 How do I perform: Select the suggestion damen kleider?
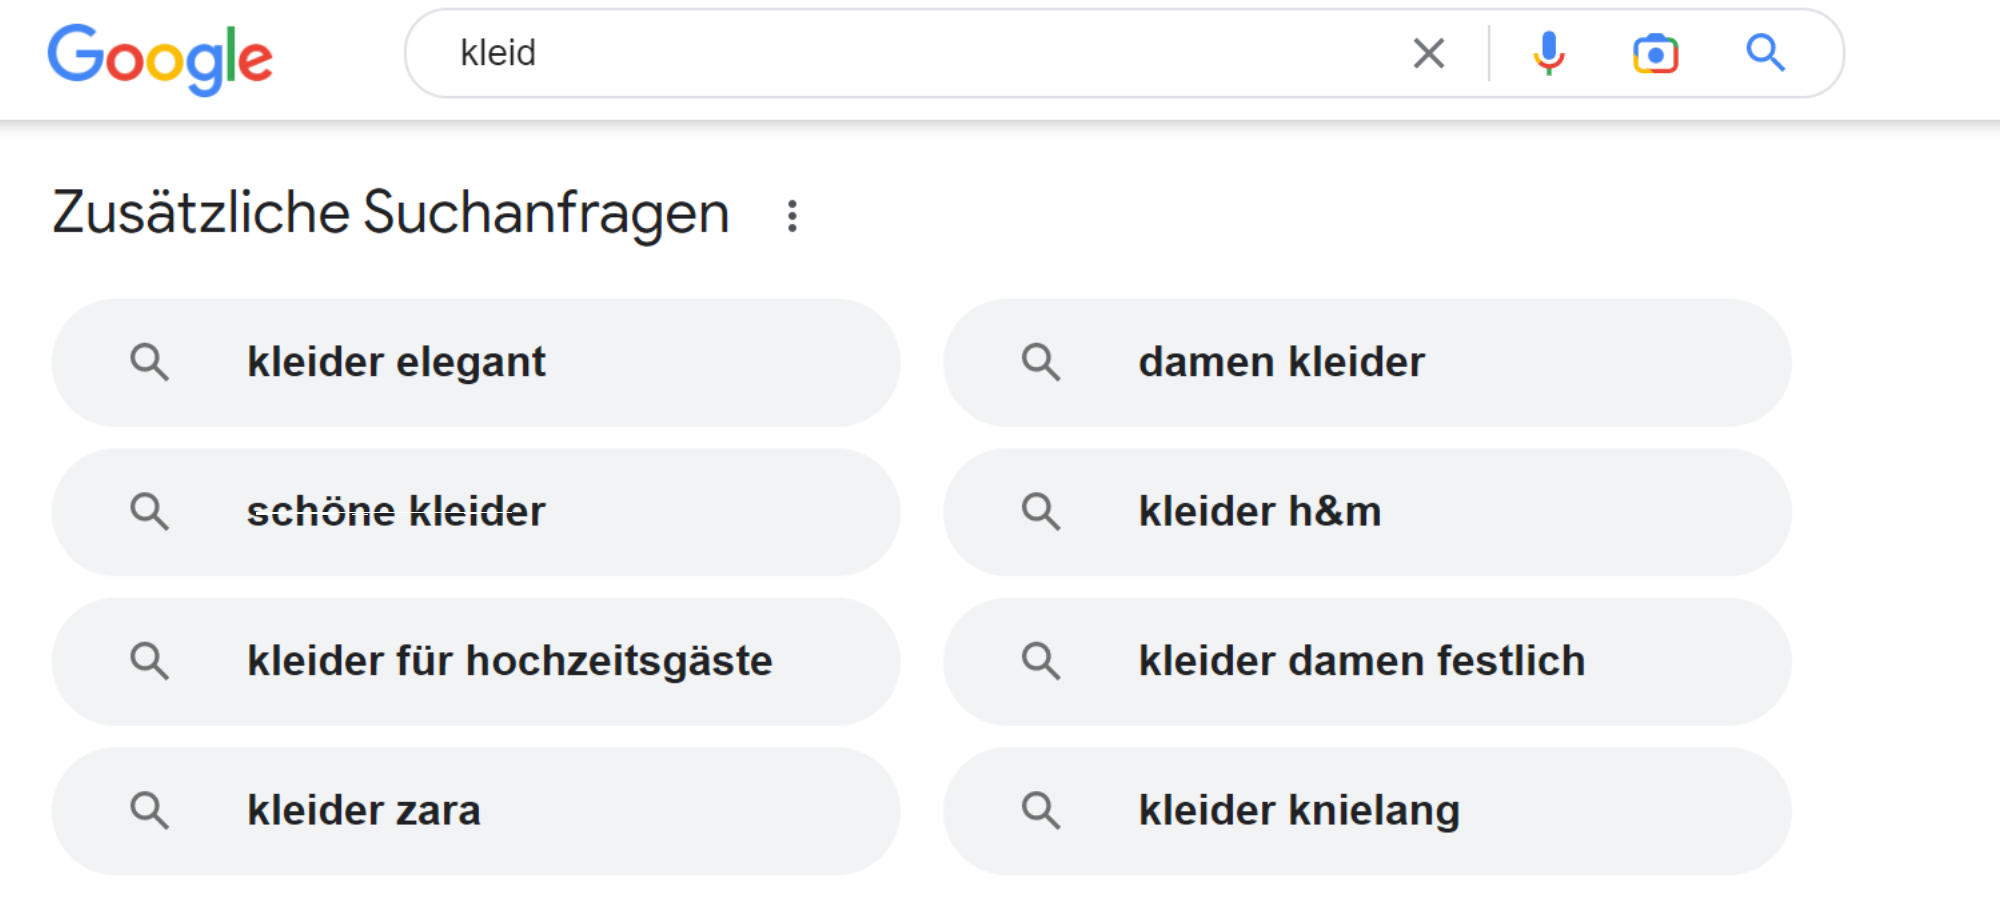click(x=1282, y=362)
